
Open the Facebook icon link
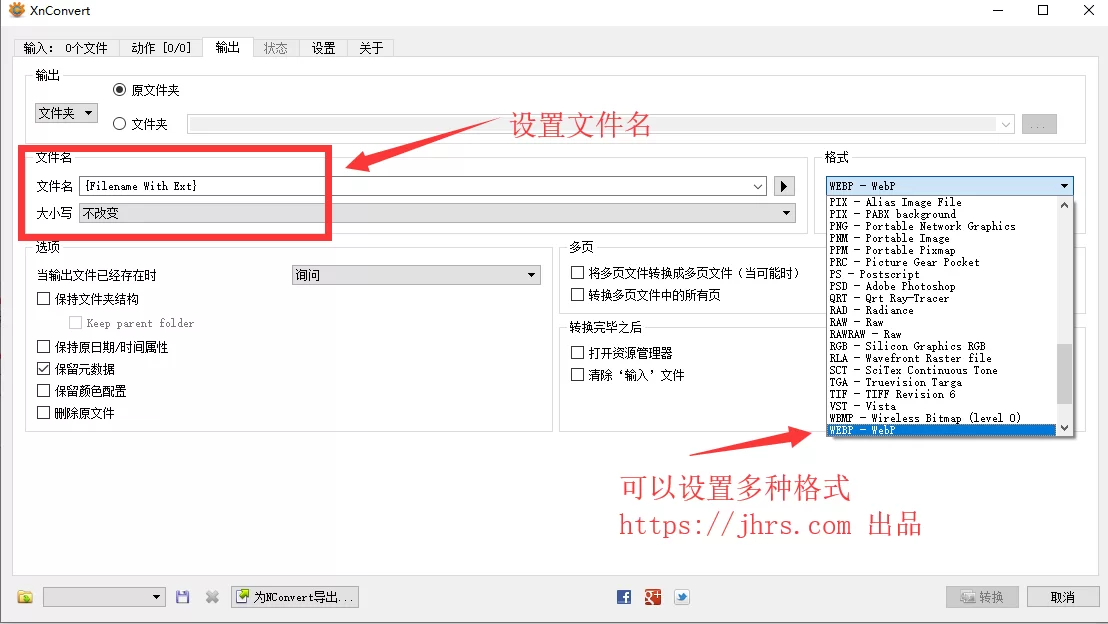coord(624,597)
